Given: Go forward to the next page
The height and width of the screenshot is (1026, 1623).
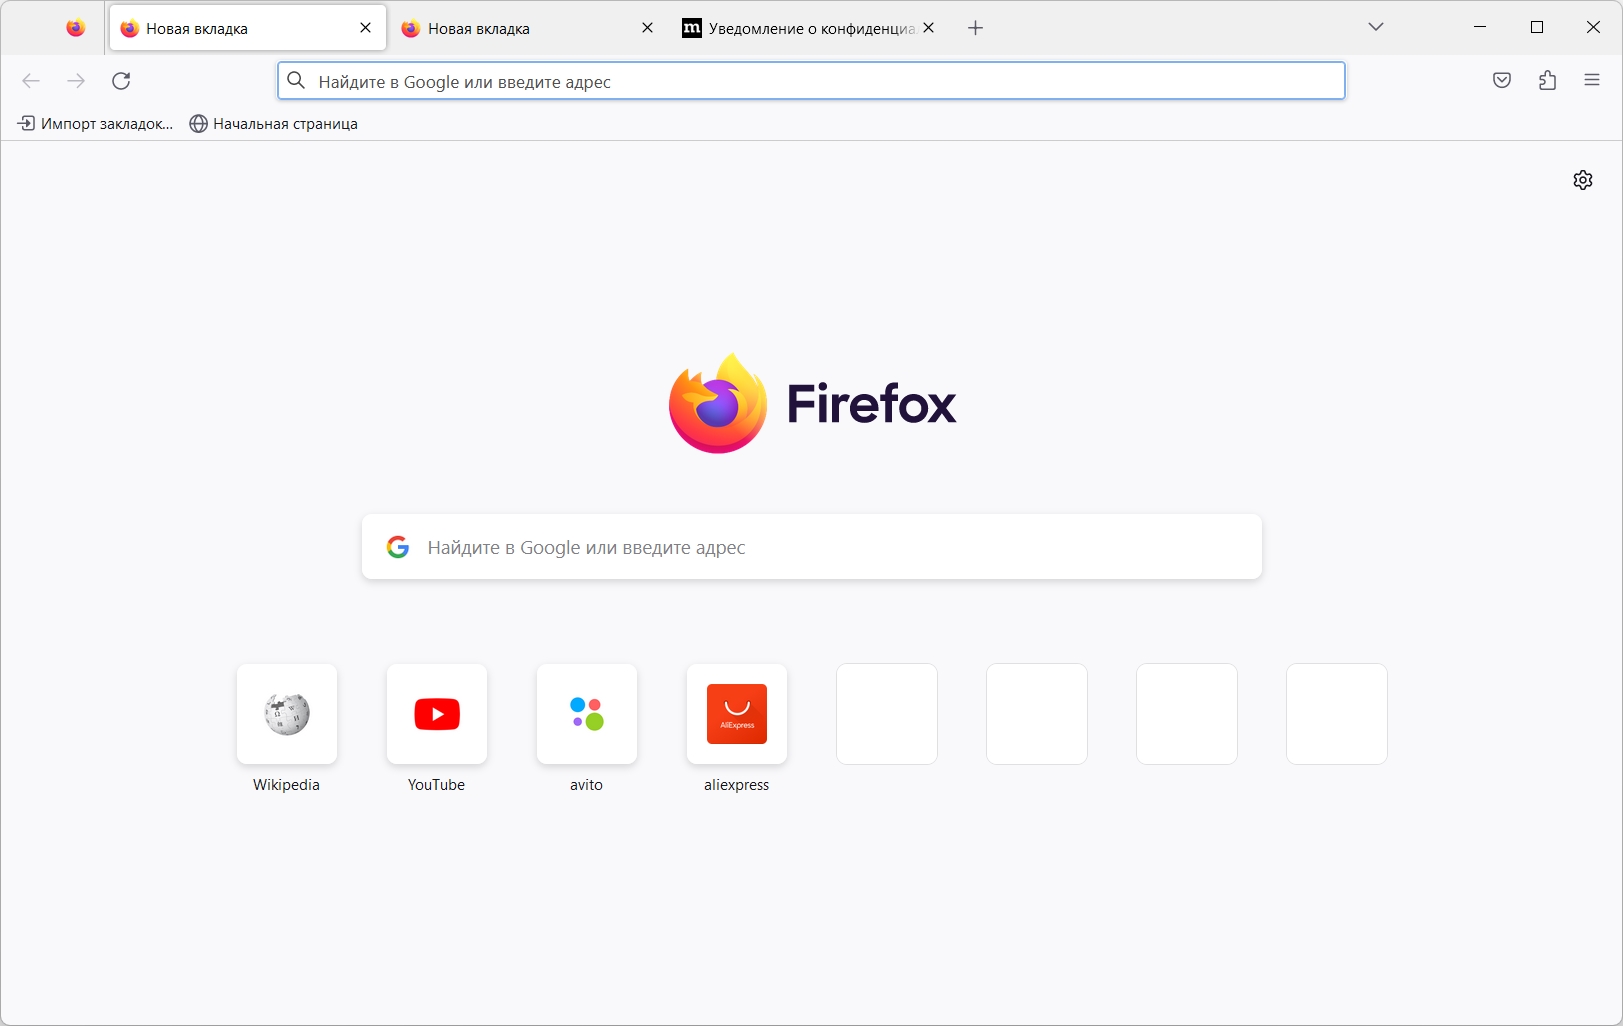Looking at the screenshot, I should pos(76,81).
